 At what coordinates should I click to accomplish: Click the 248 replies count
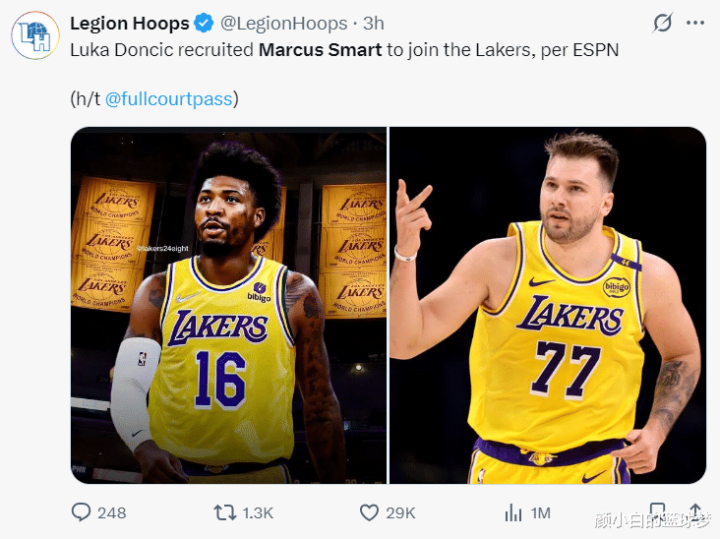coord(112,512)
